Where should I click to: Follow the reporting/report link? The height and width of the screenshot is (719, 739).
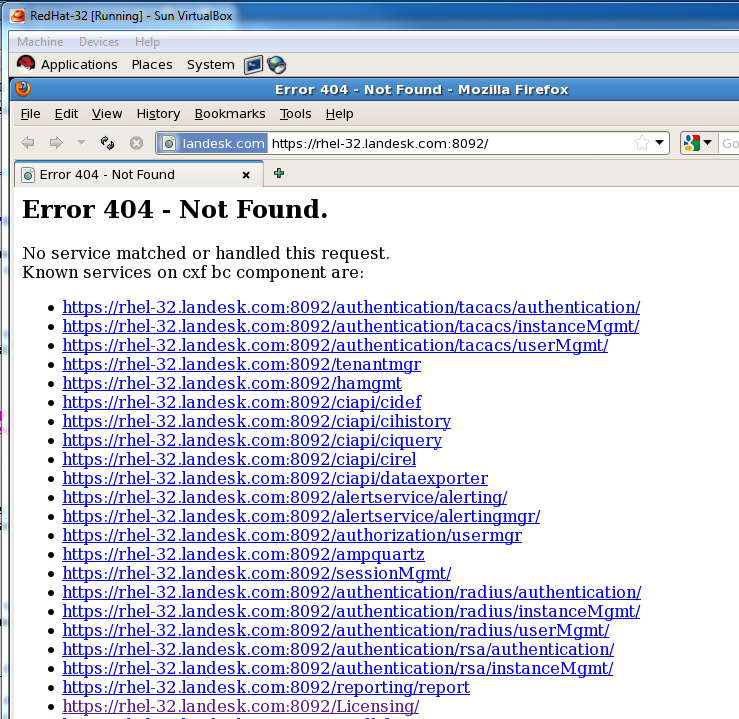pos(266,687)
